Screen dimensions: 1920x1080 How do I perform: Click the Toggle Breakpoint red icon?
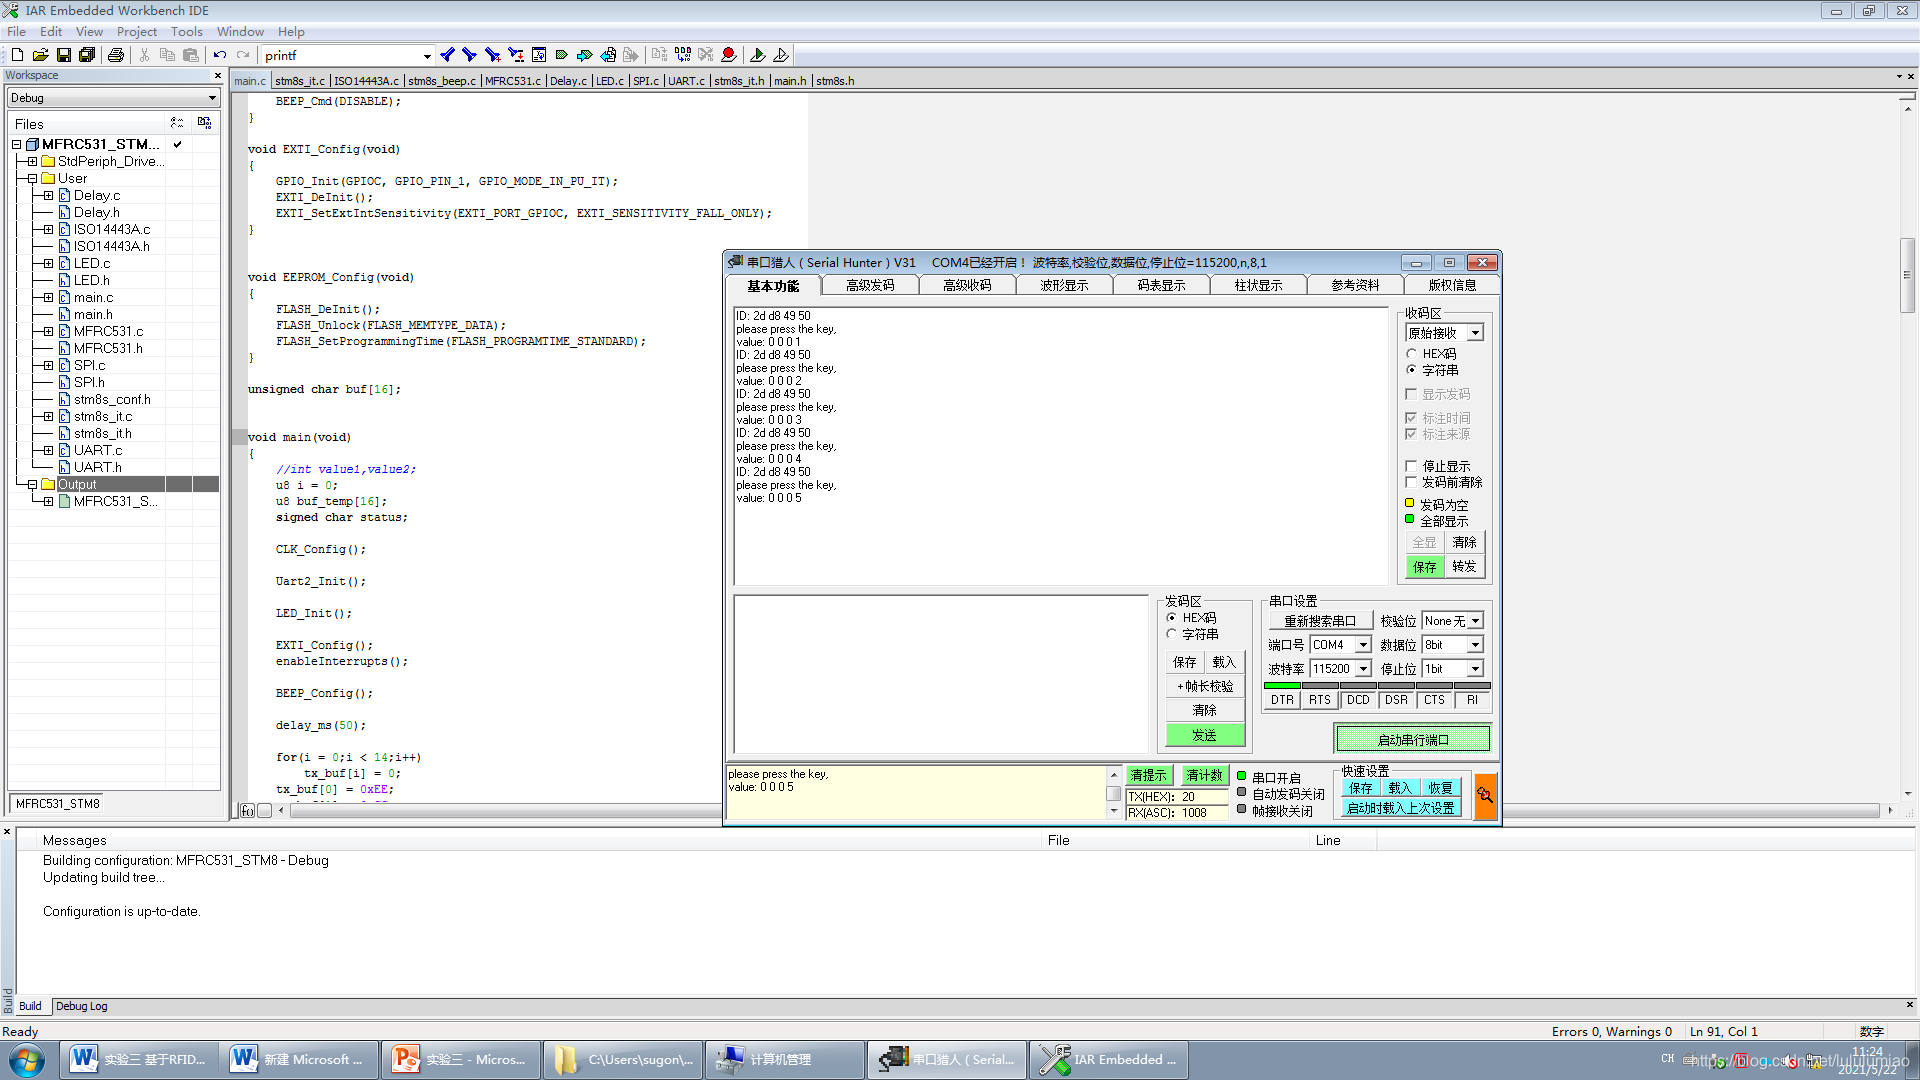pos(729,55)
